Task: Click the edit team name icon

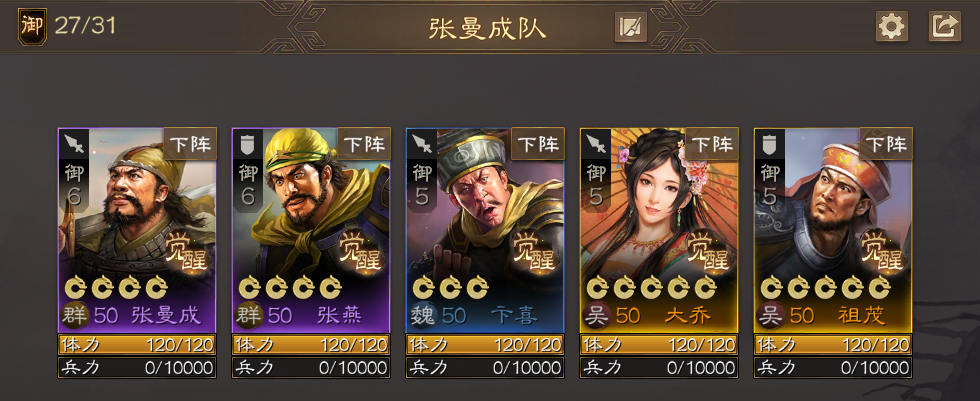Action: pyautogui.click(x=631, y=27)
